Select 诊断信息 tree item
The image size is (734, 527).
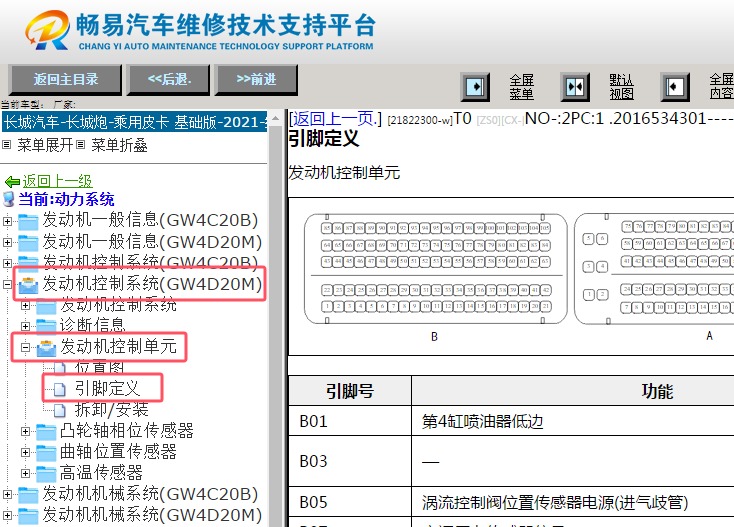click(93, 325)
